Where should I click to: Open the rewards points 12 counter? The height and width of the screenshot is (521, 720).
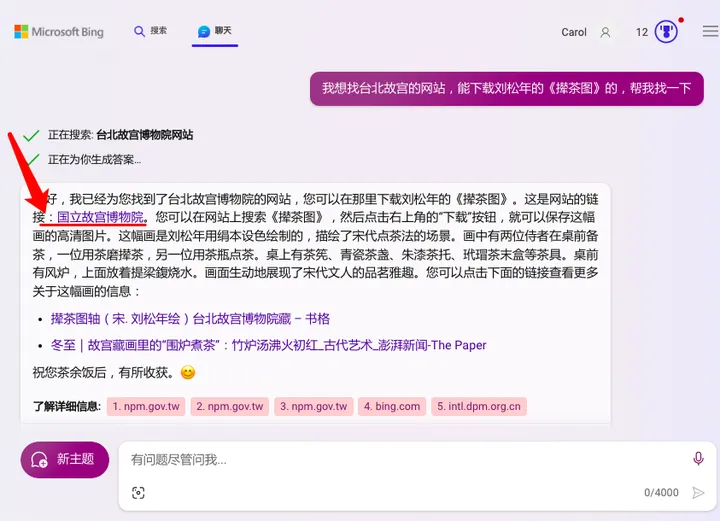(641, 32)
